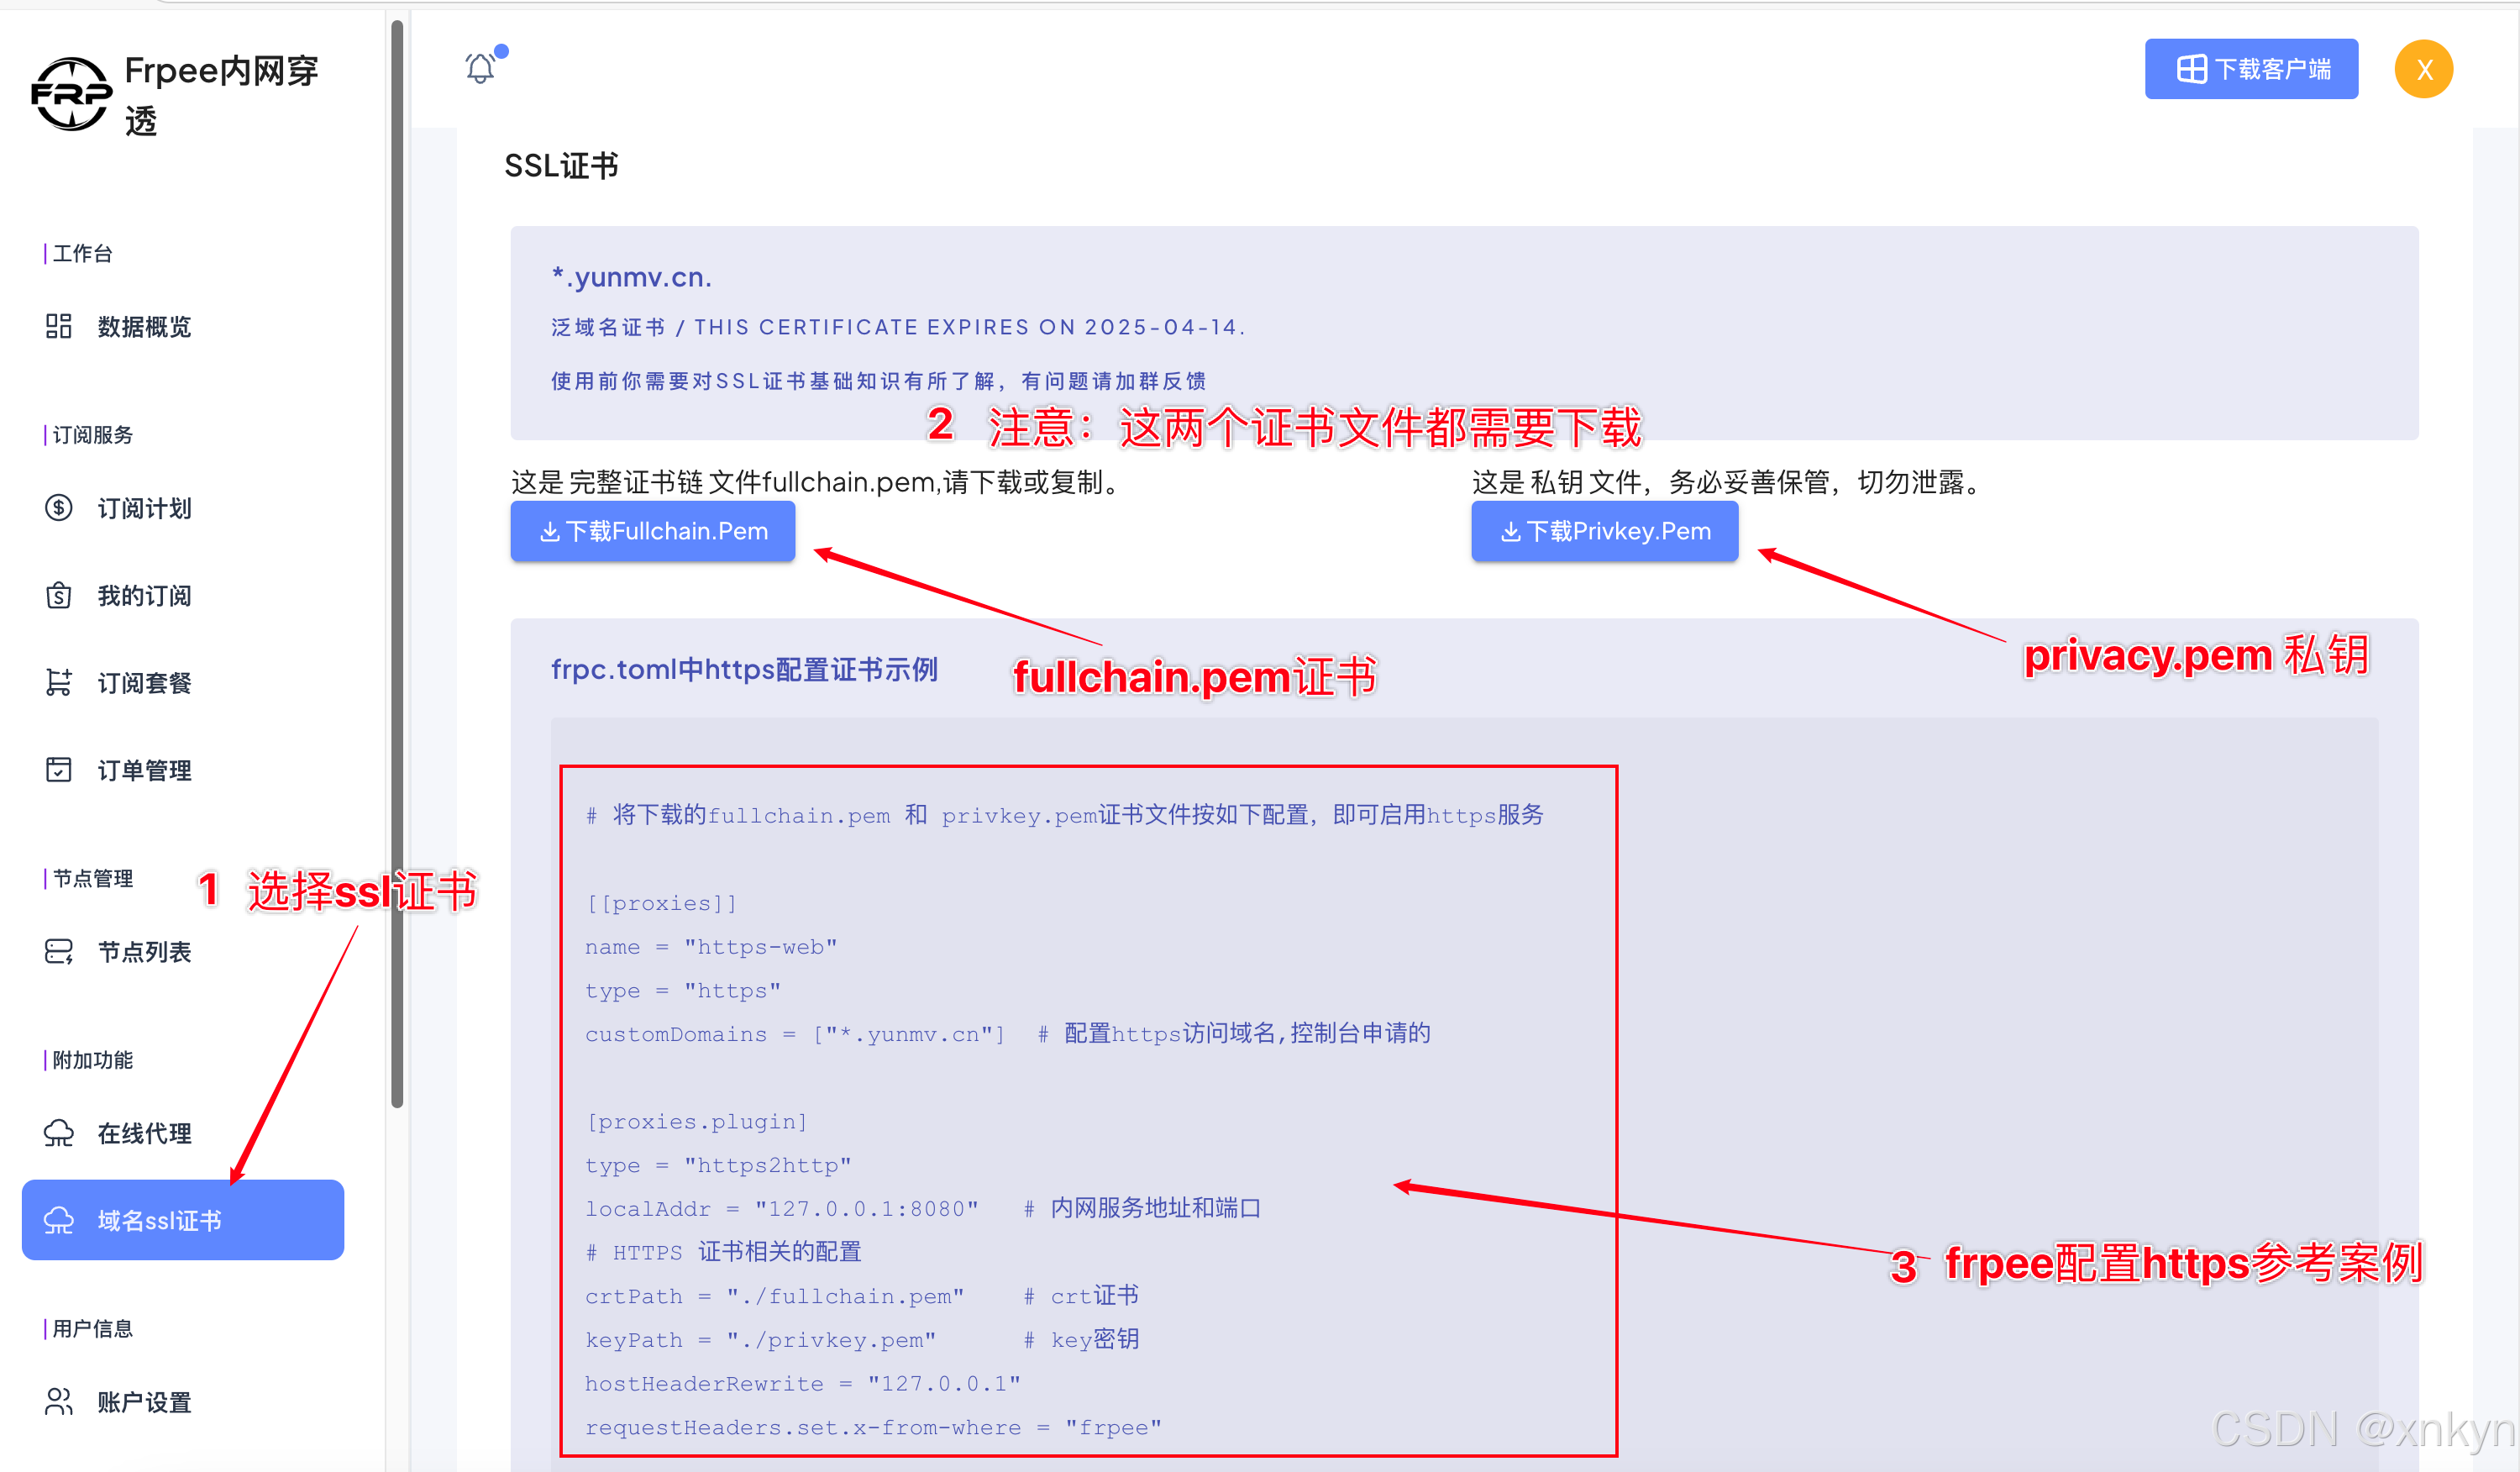The height and width of the screenshot is (1472, 2520).
Task: Click type = "https2http" config line
Action: tap(718, 1165)
